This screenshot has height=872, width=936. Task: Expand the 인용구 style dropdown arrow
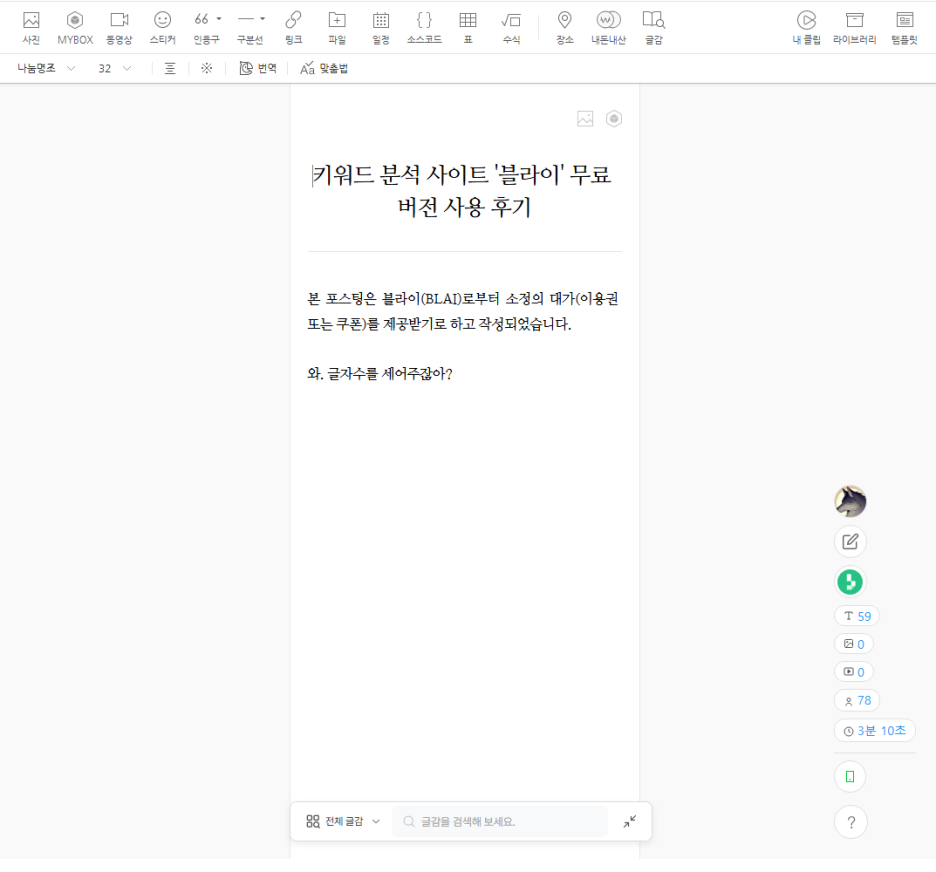pyautogui.click(x=219, y=19)
